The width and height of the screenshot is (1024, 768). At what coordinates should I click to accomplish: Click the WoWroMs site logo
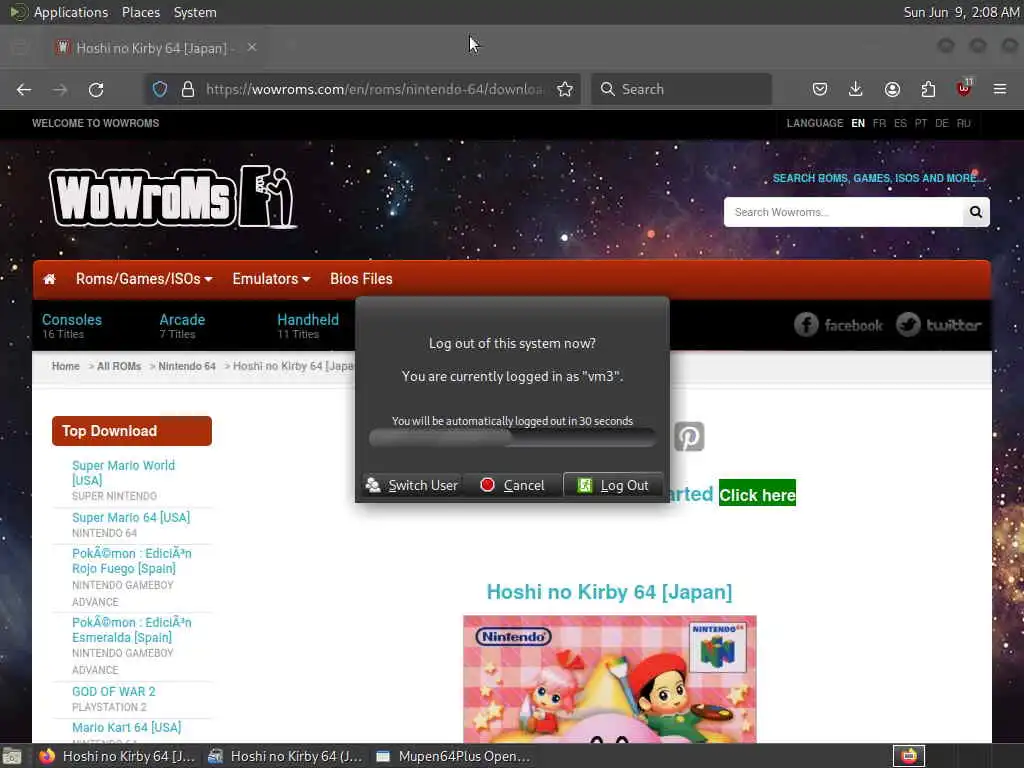pyautogui.click(x=173, y=197)
